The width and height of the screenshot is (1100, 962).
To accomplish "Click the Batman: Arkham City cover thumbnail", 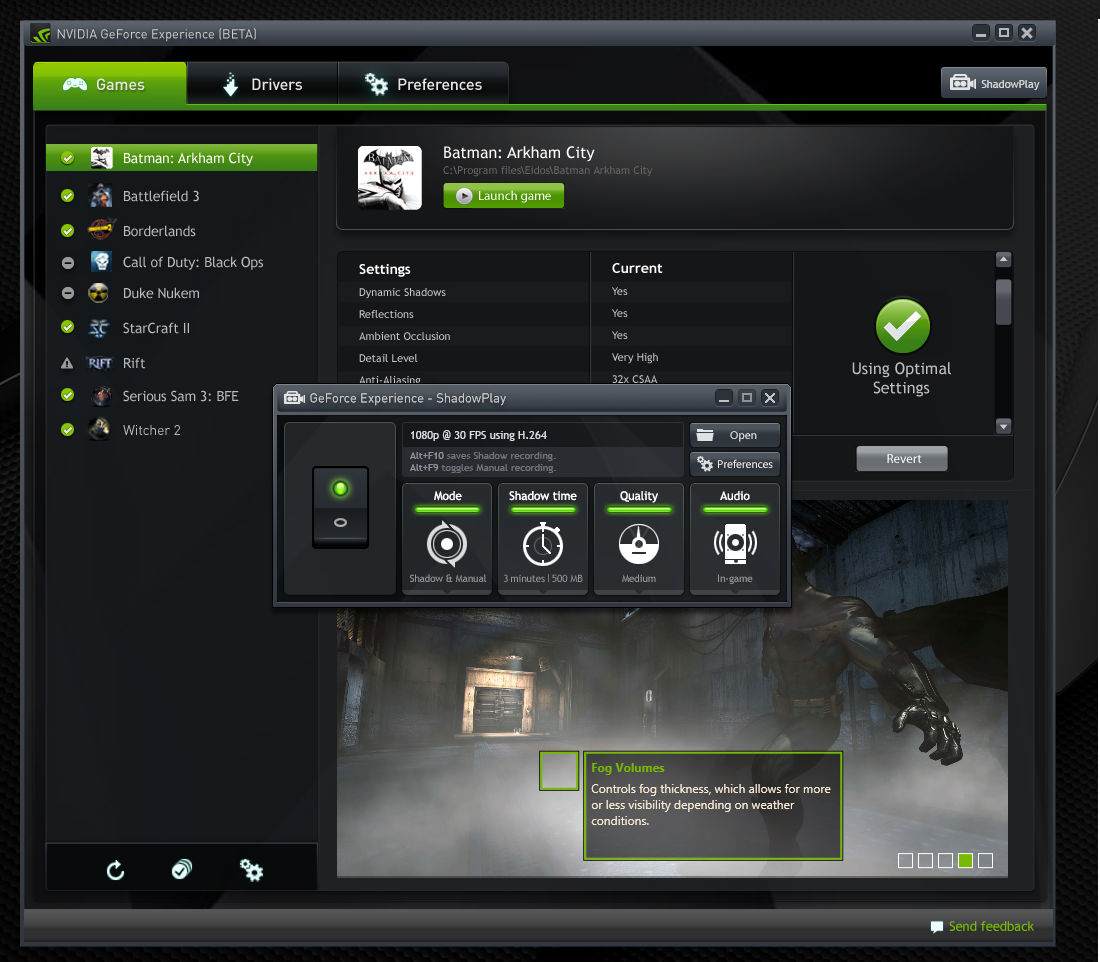I will (x=389, y=178).
